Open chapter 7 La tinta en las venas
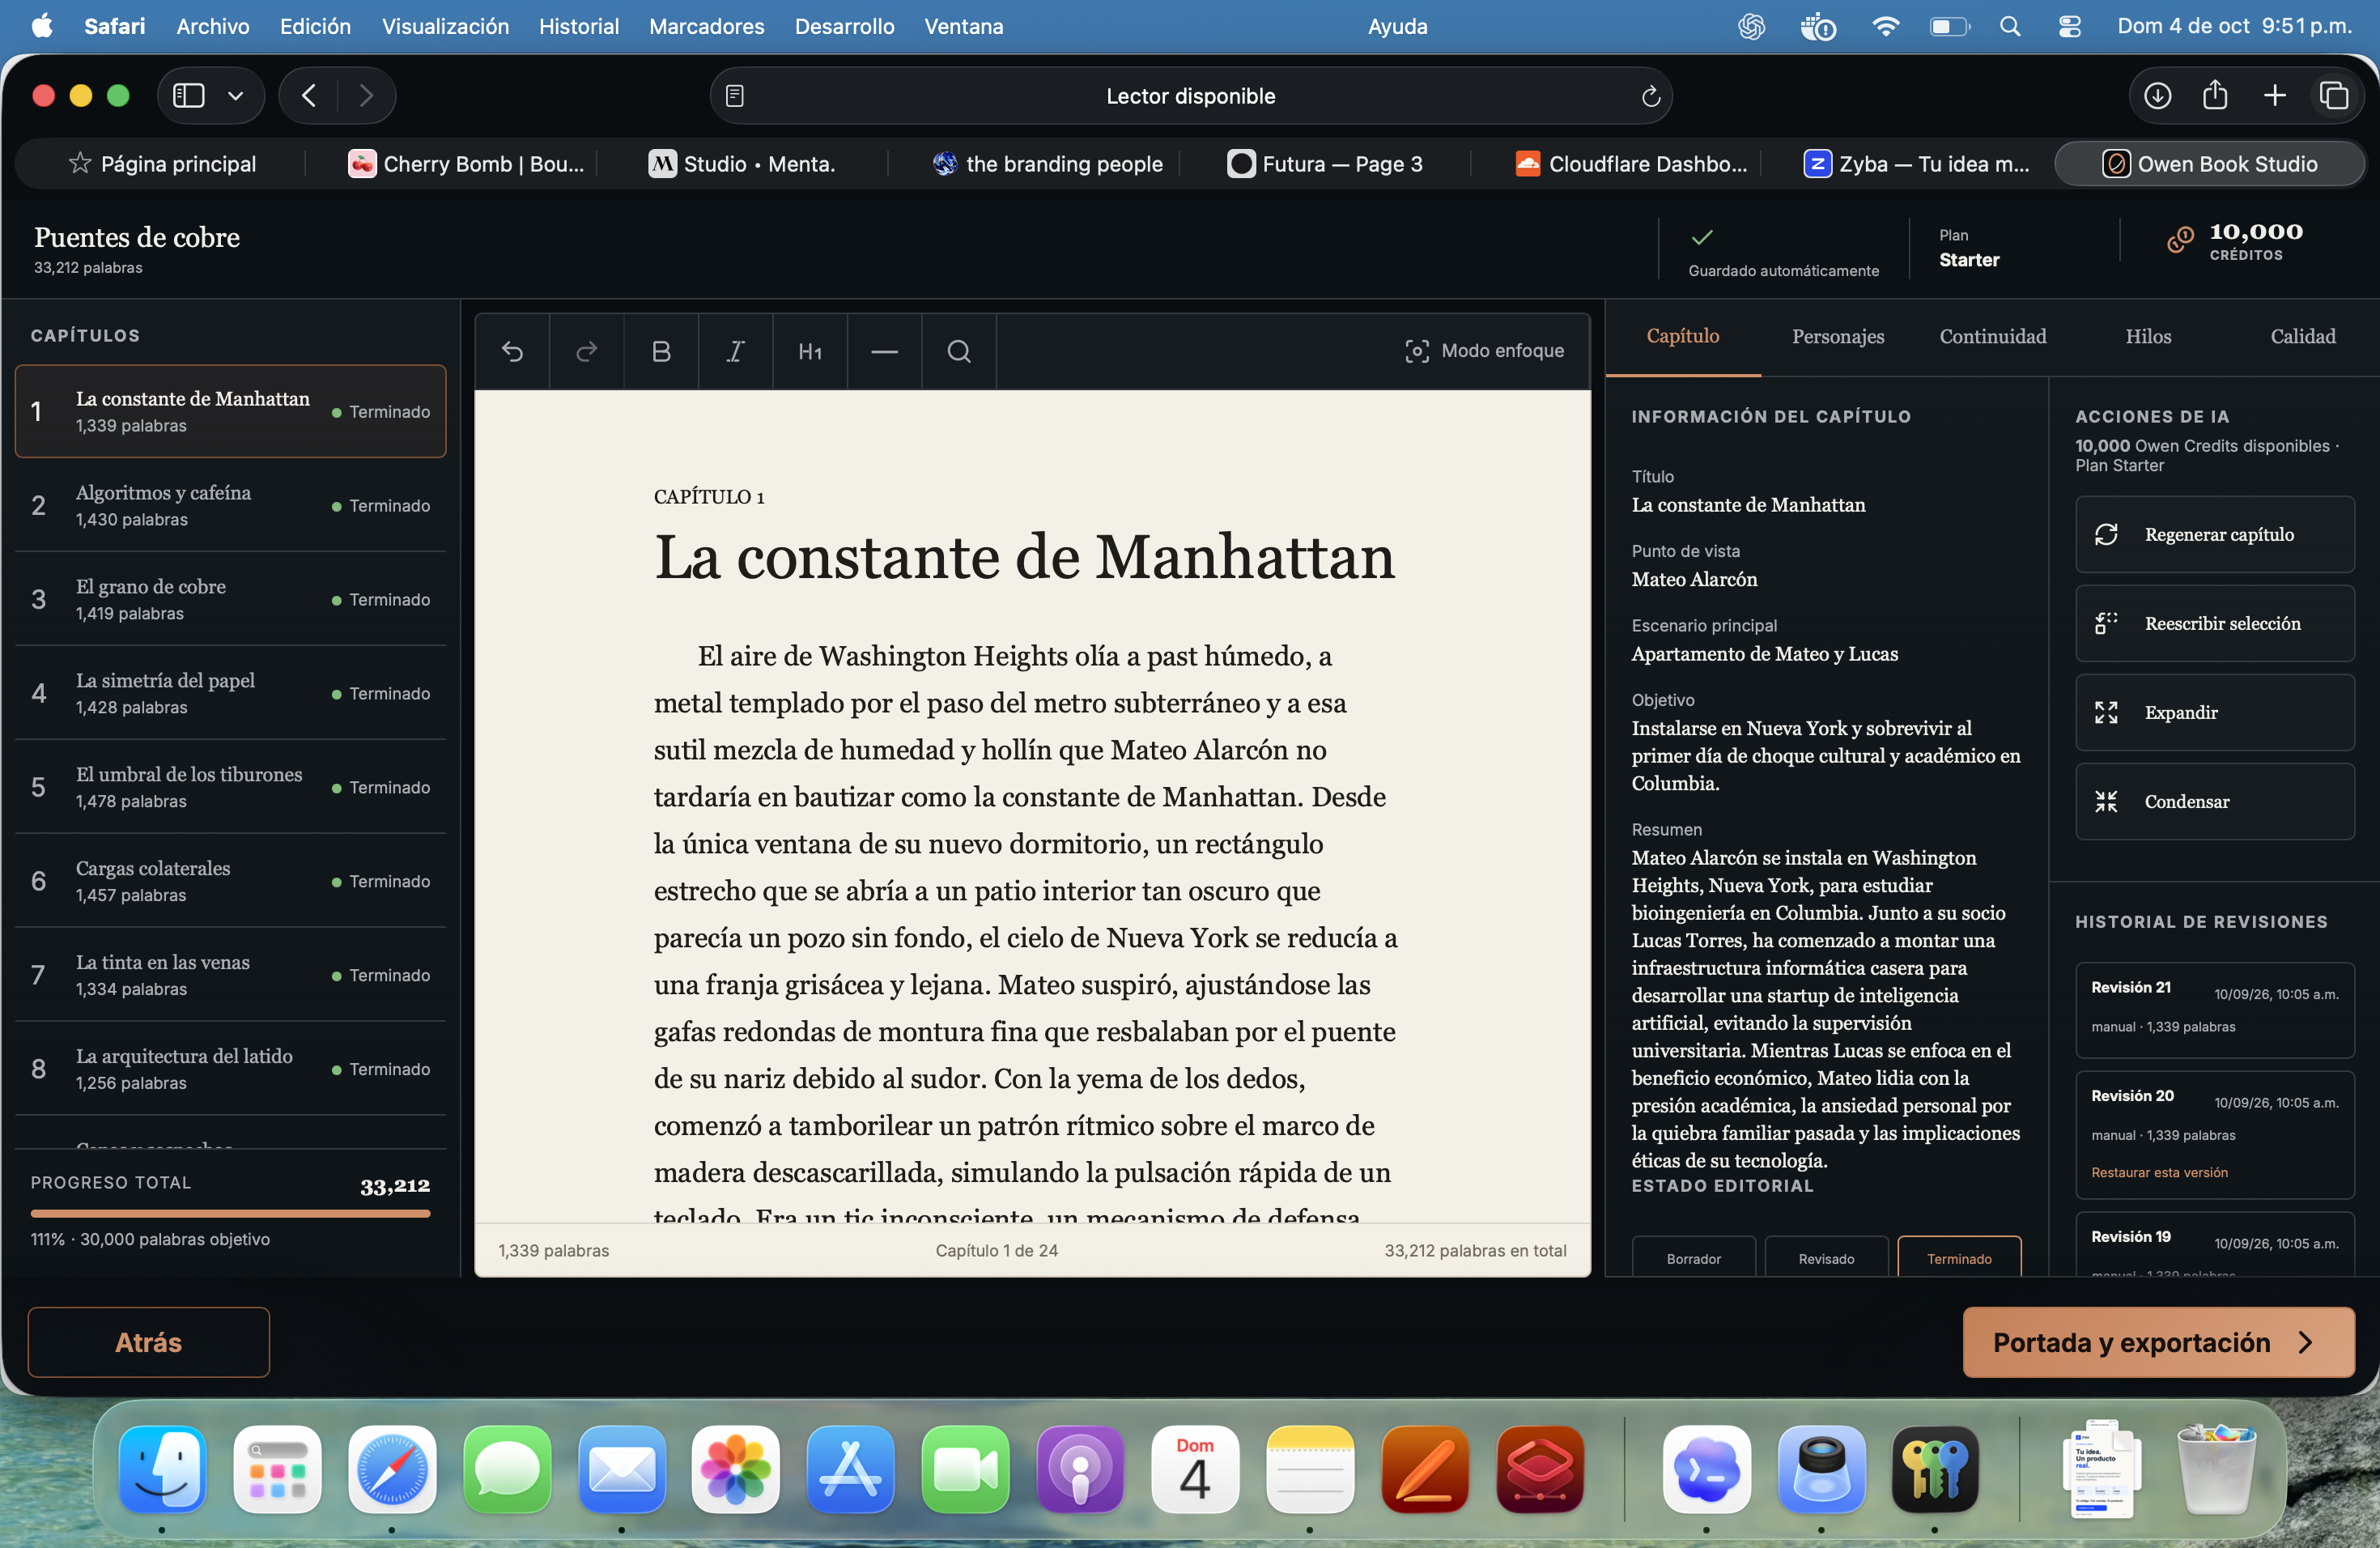Image resolution: width=2380 pixels, height=1548 pixels. 231,975
